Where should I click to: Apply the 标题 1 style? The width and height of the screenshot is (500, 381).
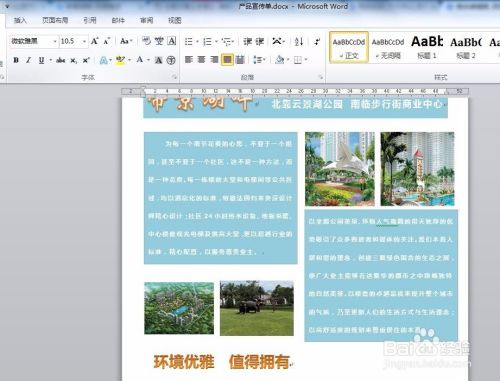click(x=427, y=47)
